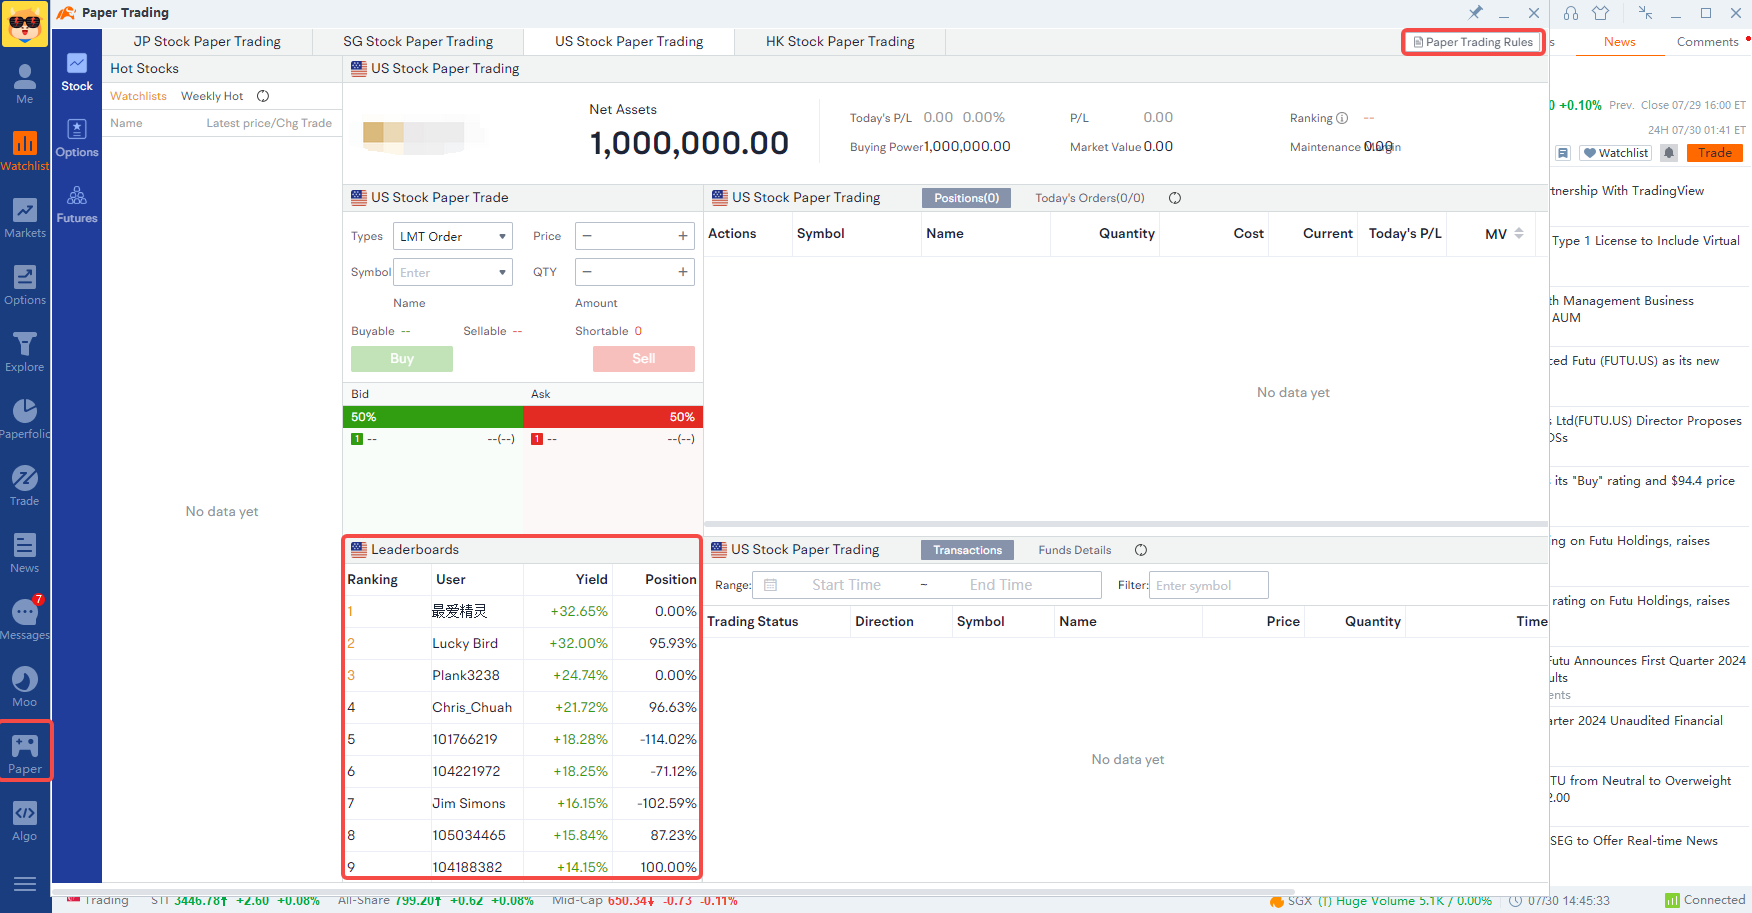Open Messages with unread badge
The height and width of the screenshot is (913, 1752).
pyautogui.click(x=25, y=620)
